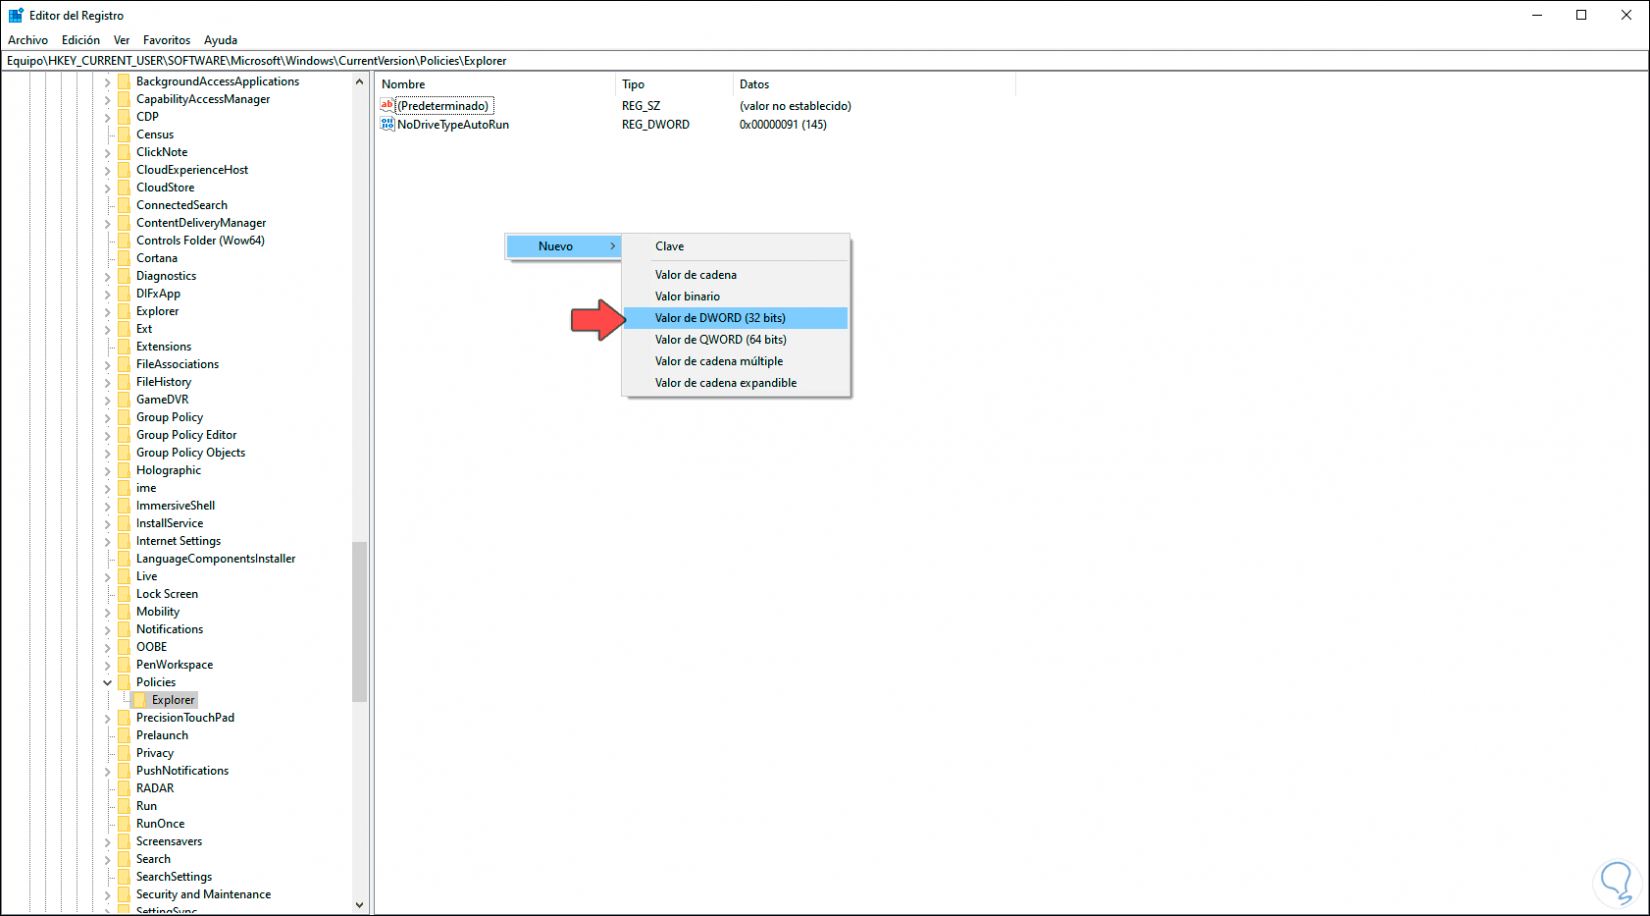Collapse the Policies key
This screenshot has height=916, width=1650.
coord(108,682)
